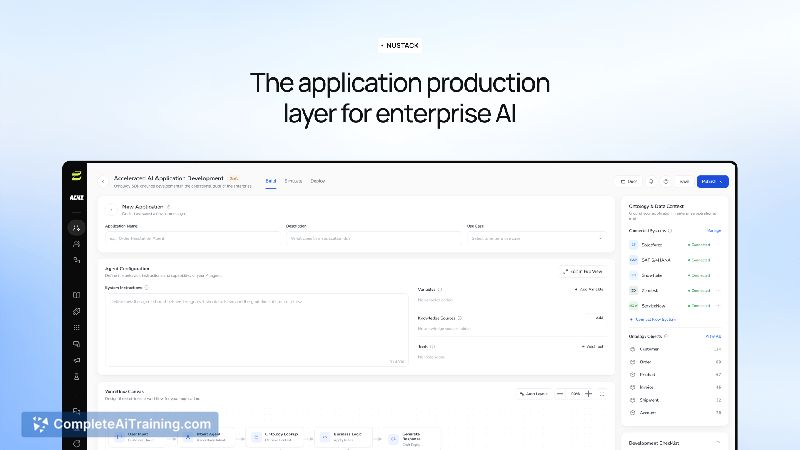Viewport: 800px width, 450px height.
Task: Switch to the Simulate tab
Action: 293,181
